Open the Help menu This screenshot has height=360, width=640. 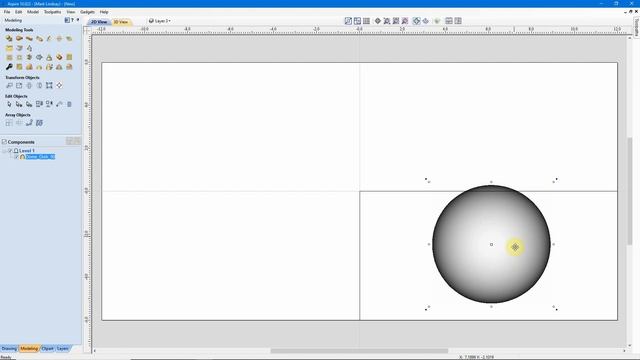point(104,12)
